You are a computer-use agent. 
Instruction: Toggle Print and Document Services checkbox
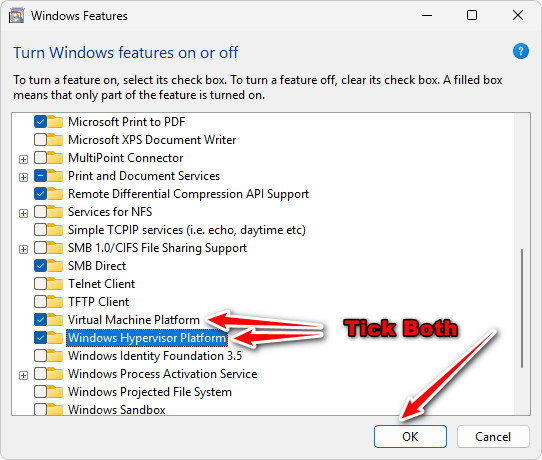pos(40,176)
